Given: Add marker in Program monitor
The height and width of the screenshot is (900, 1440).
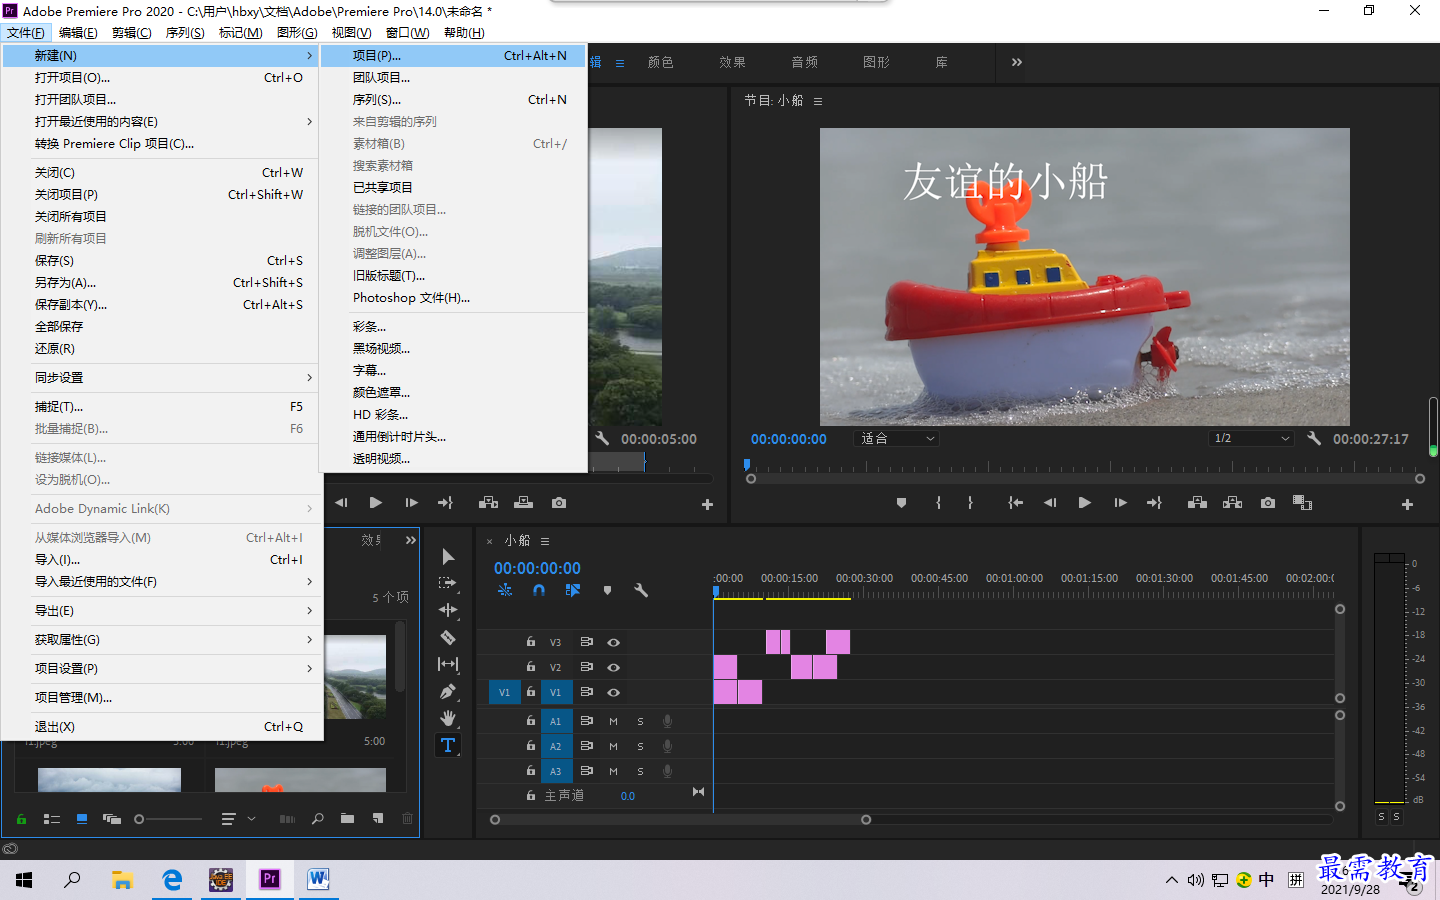Looking at the screenshot, I should [901, 503].
